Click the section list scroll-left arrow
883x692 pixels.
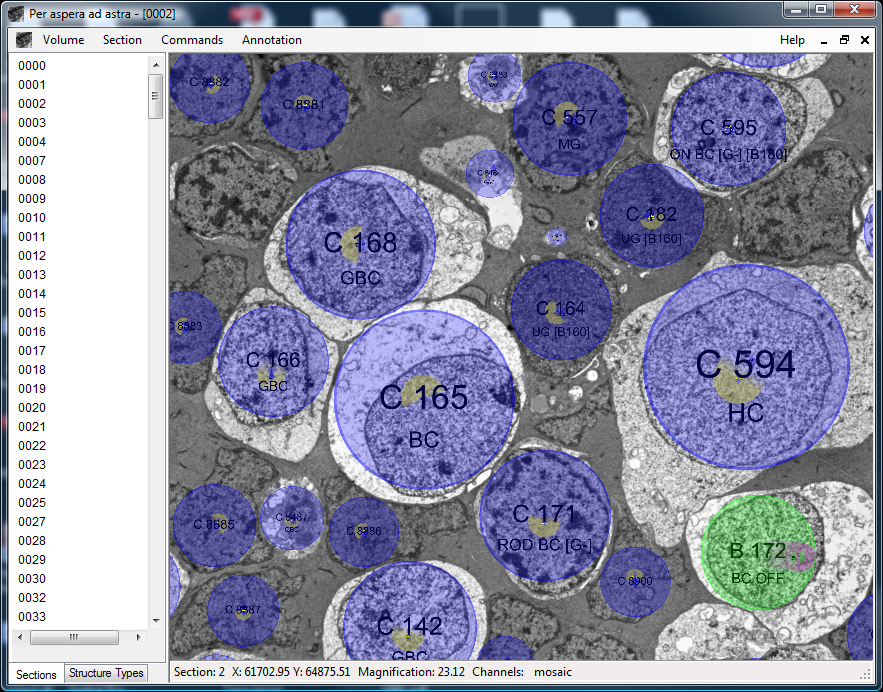21,637
